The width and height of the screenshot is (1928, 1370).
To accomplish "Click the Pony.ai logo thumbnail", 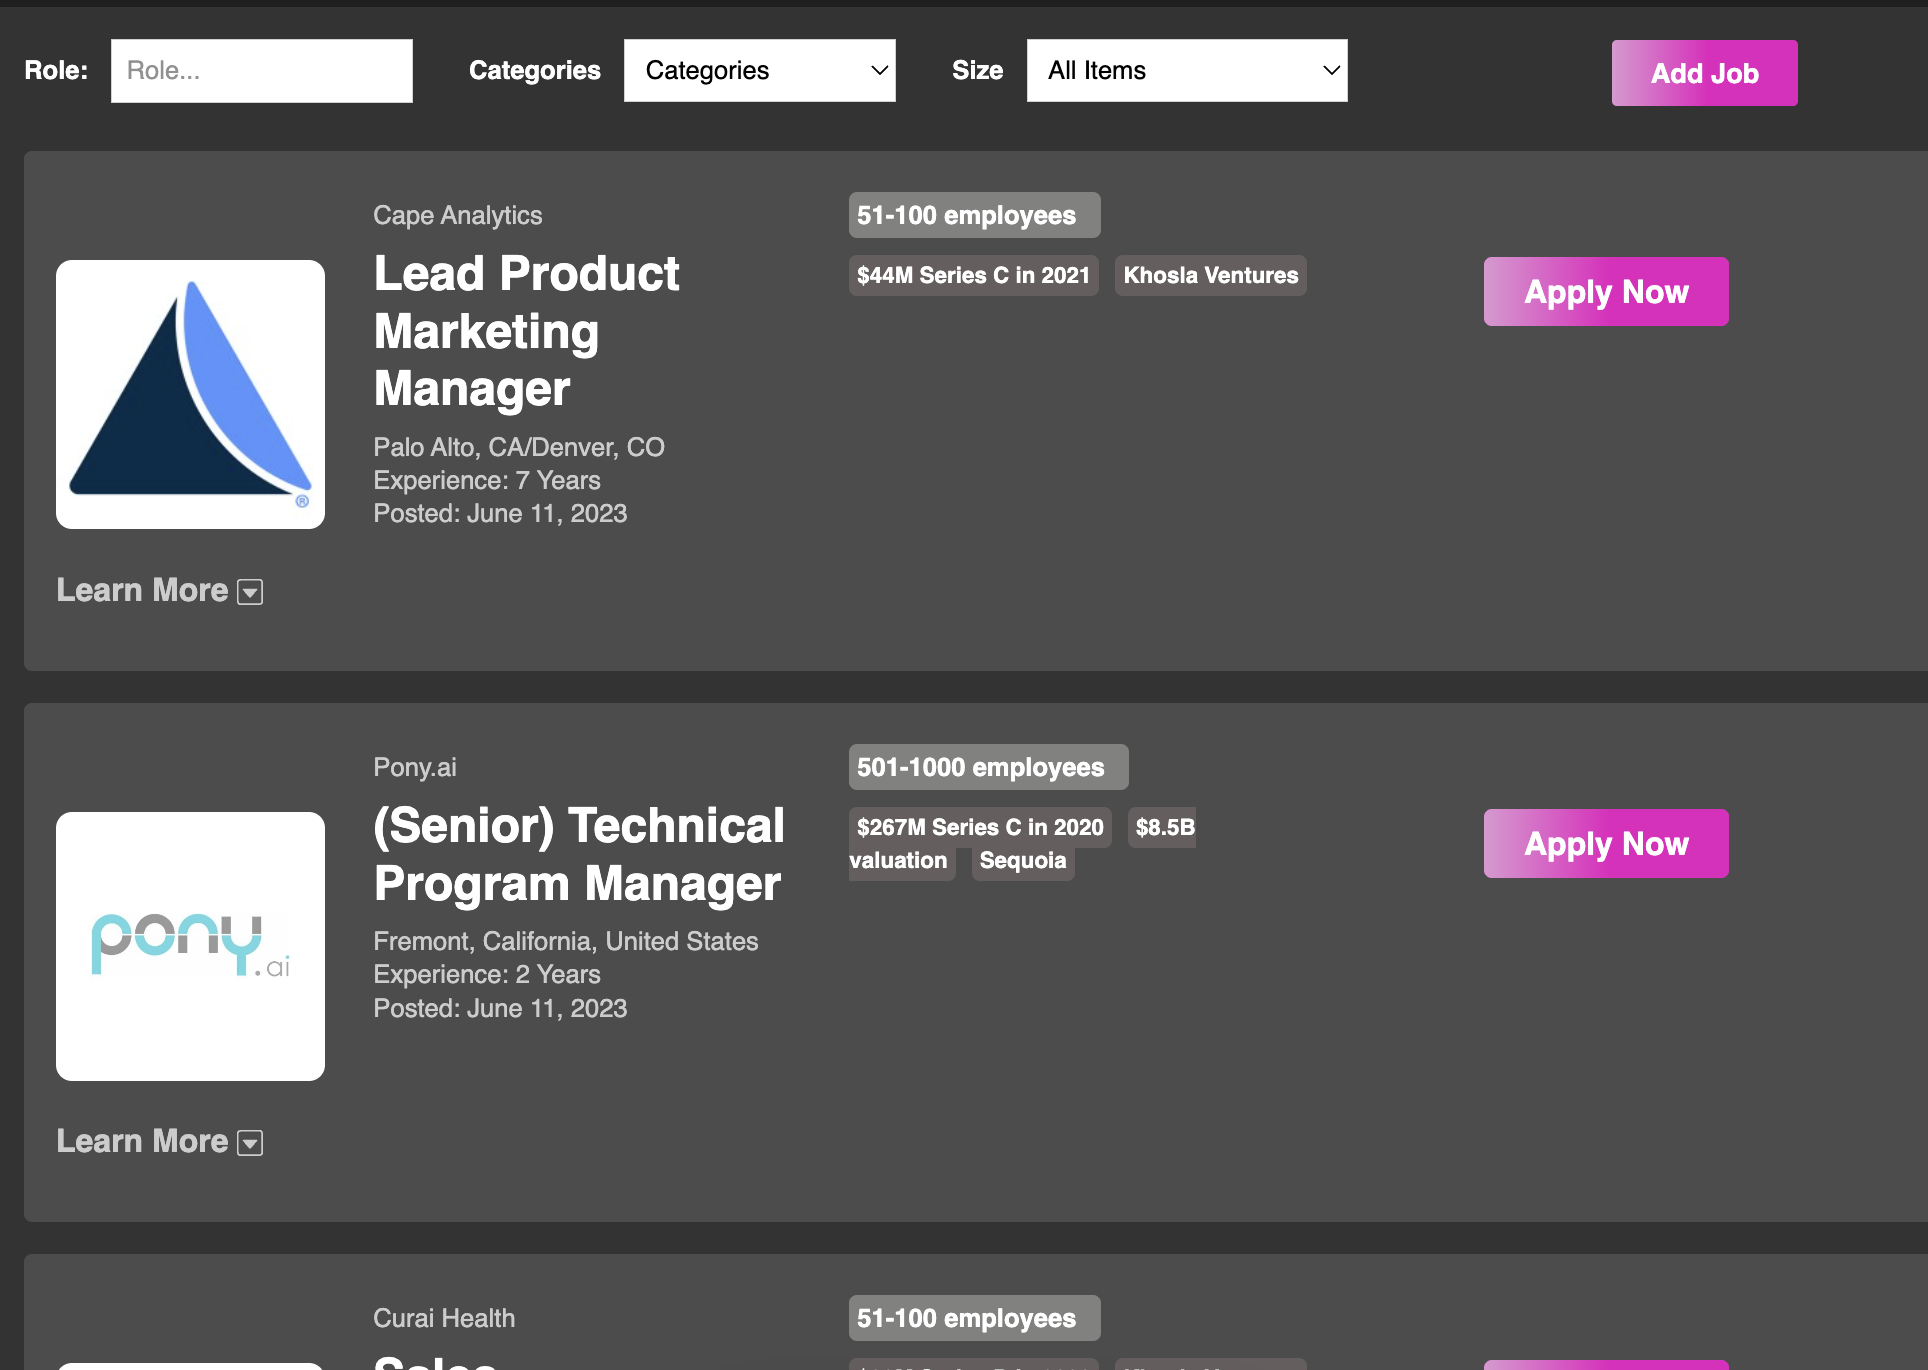I will pos(190,946).
